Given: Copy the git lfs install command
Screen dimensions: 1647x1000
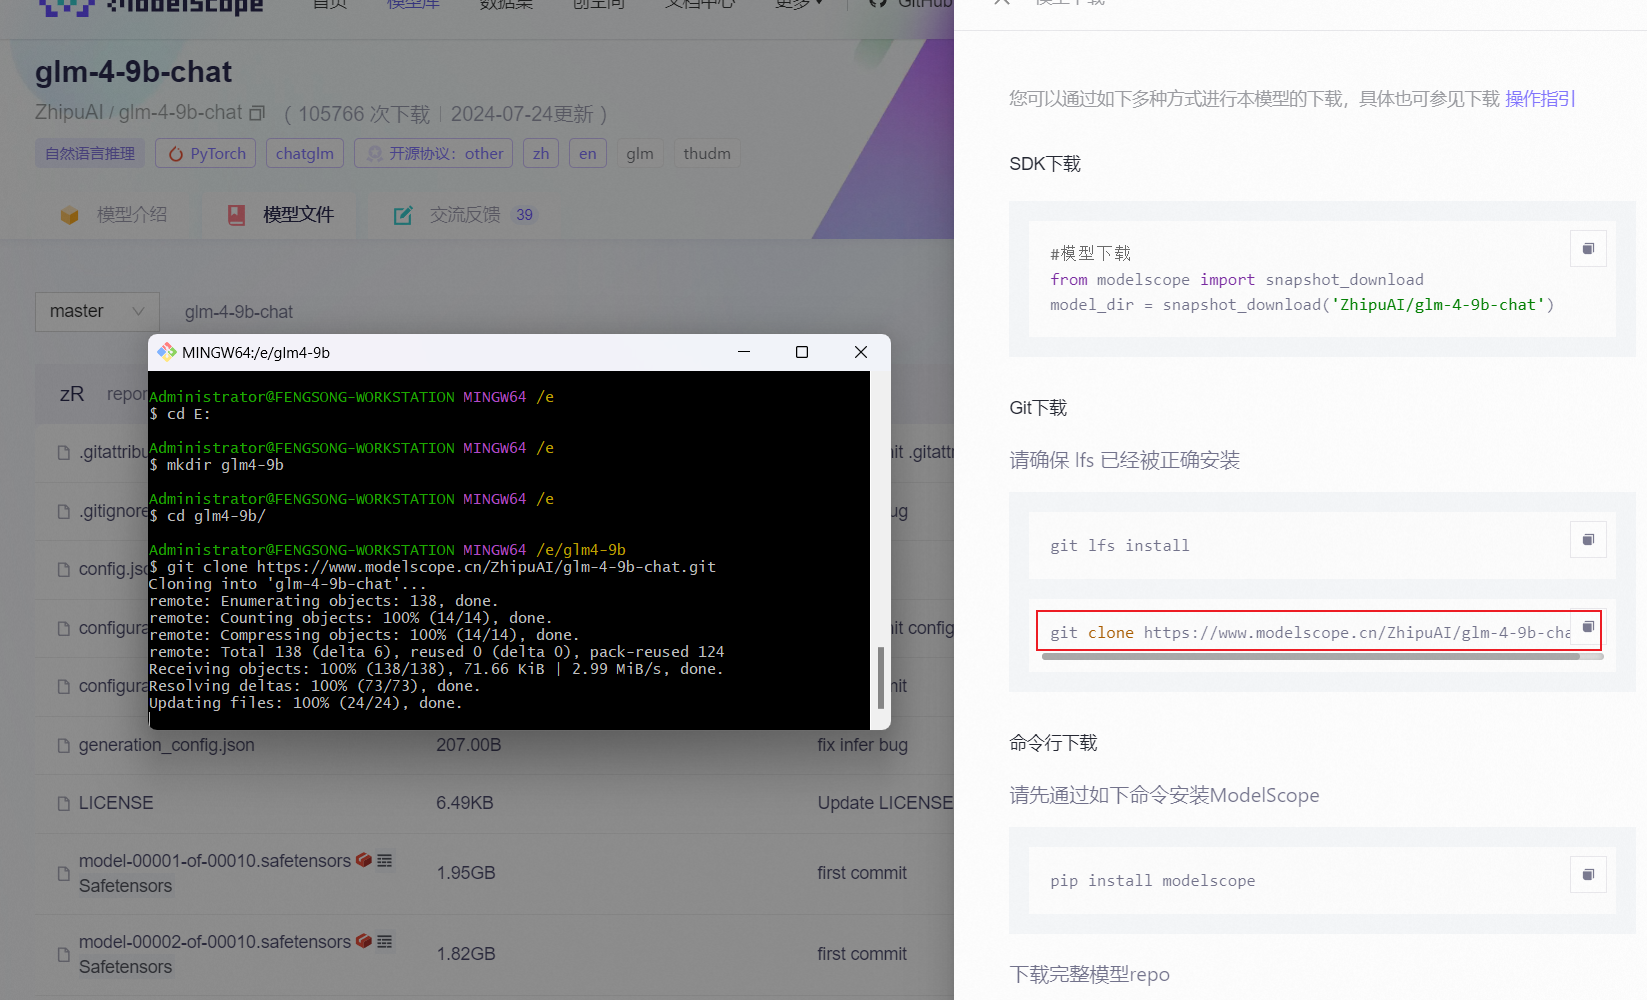Looking at the screenshot, I should tap(1587, 539).
